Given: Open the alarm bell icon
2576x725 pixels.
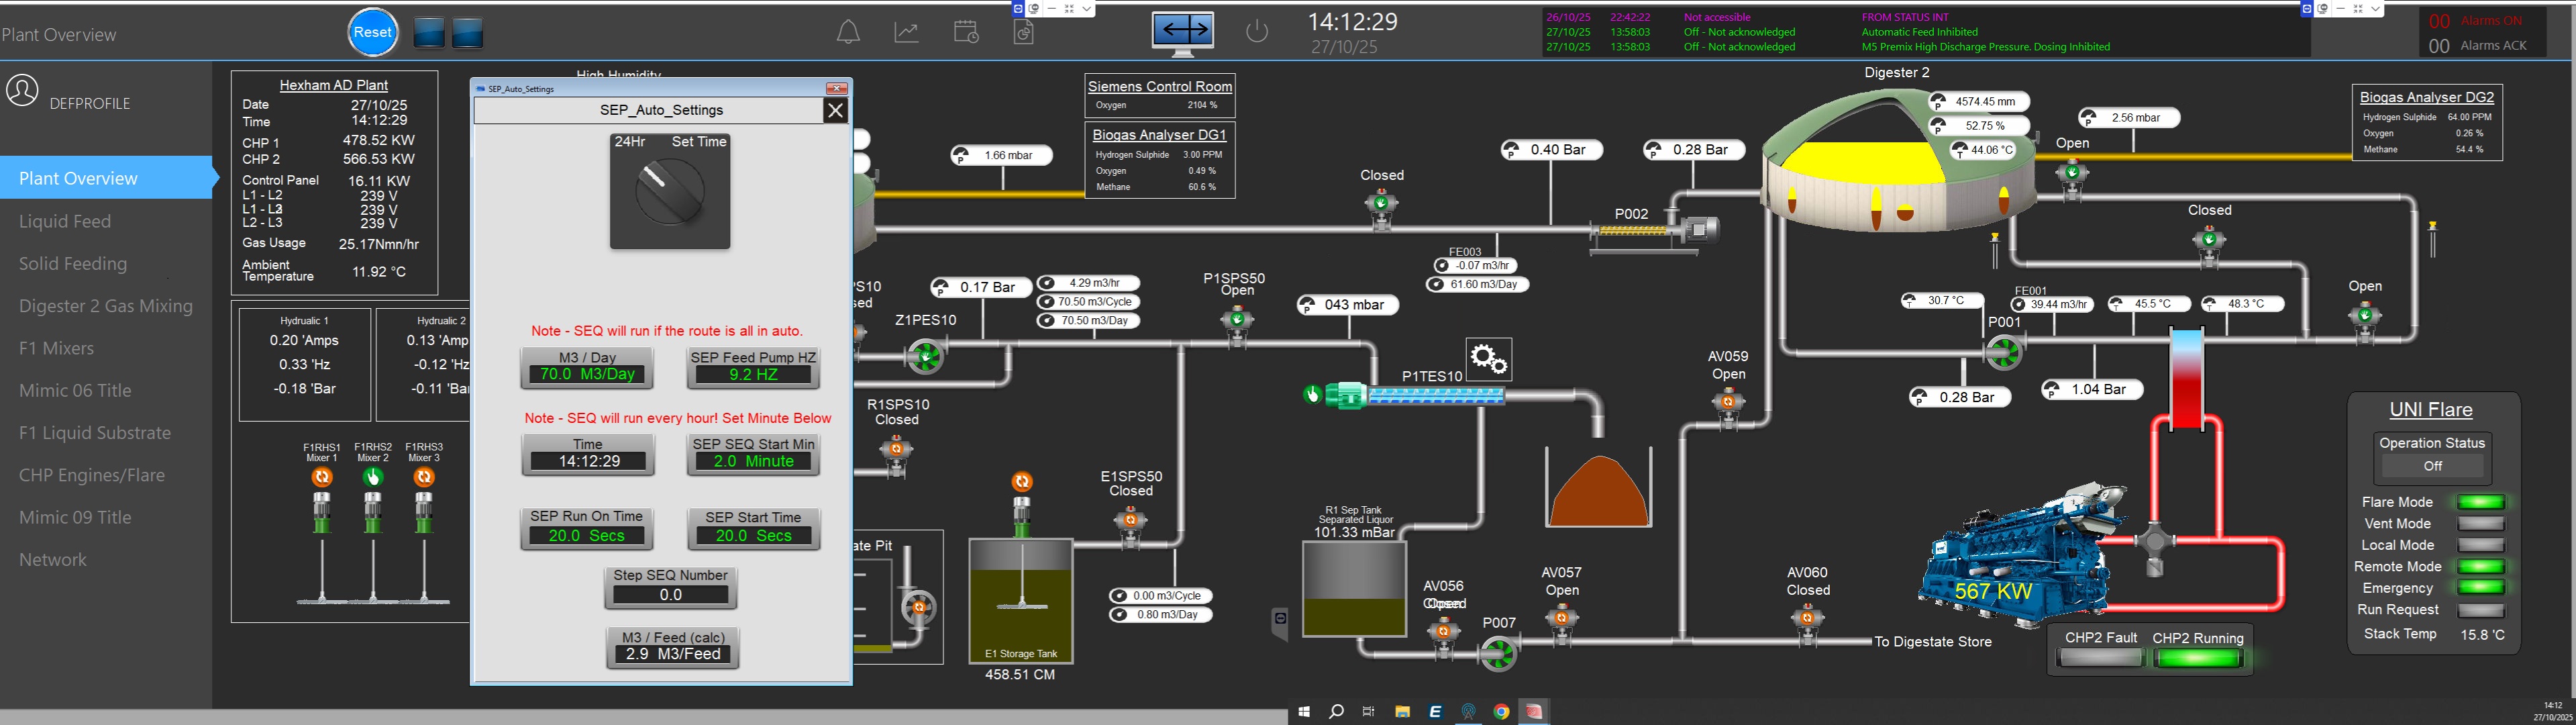Looking at the screenshot, I should point(848,32).
